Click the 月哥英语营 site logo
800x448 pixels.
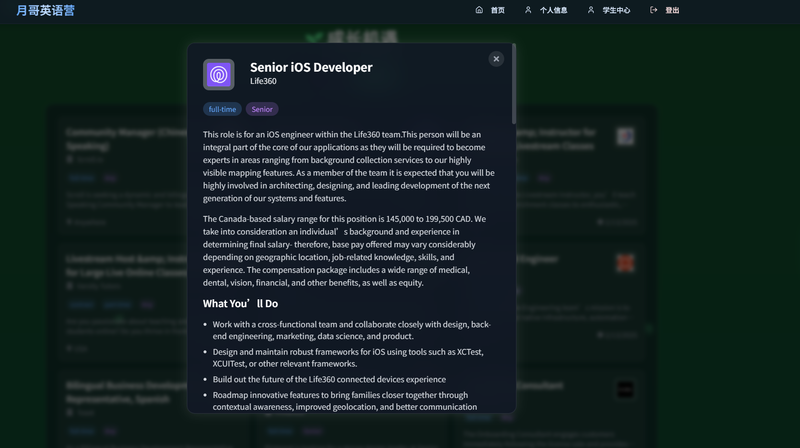[x=45, y=10]
